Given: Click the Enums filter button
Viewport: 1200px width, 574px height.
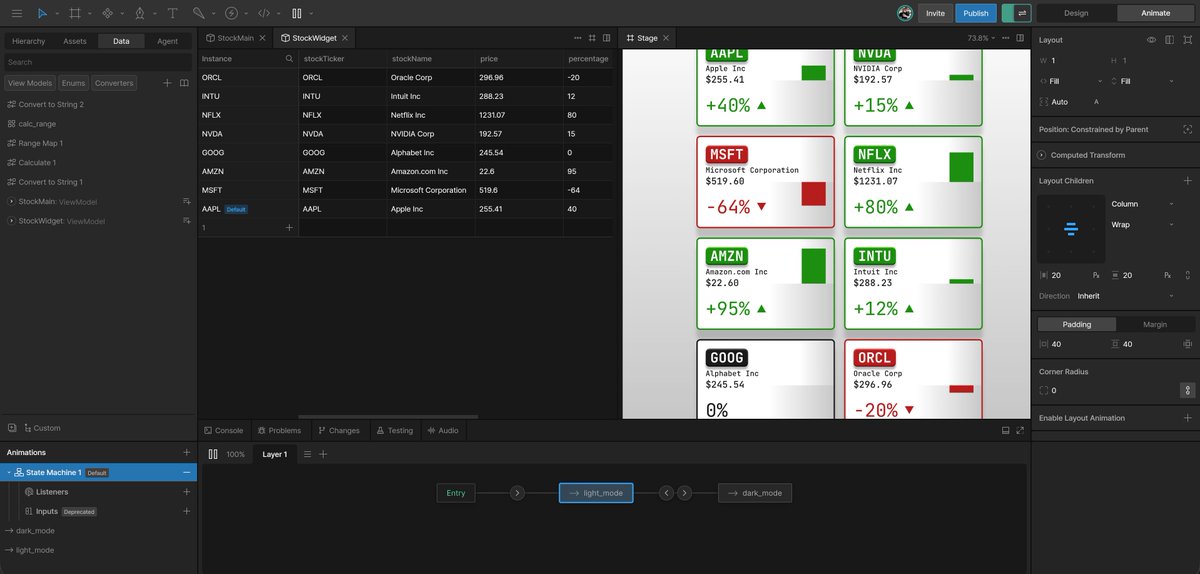Looking at the screenshot, I should (73, 83).
